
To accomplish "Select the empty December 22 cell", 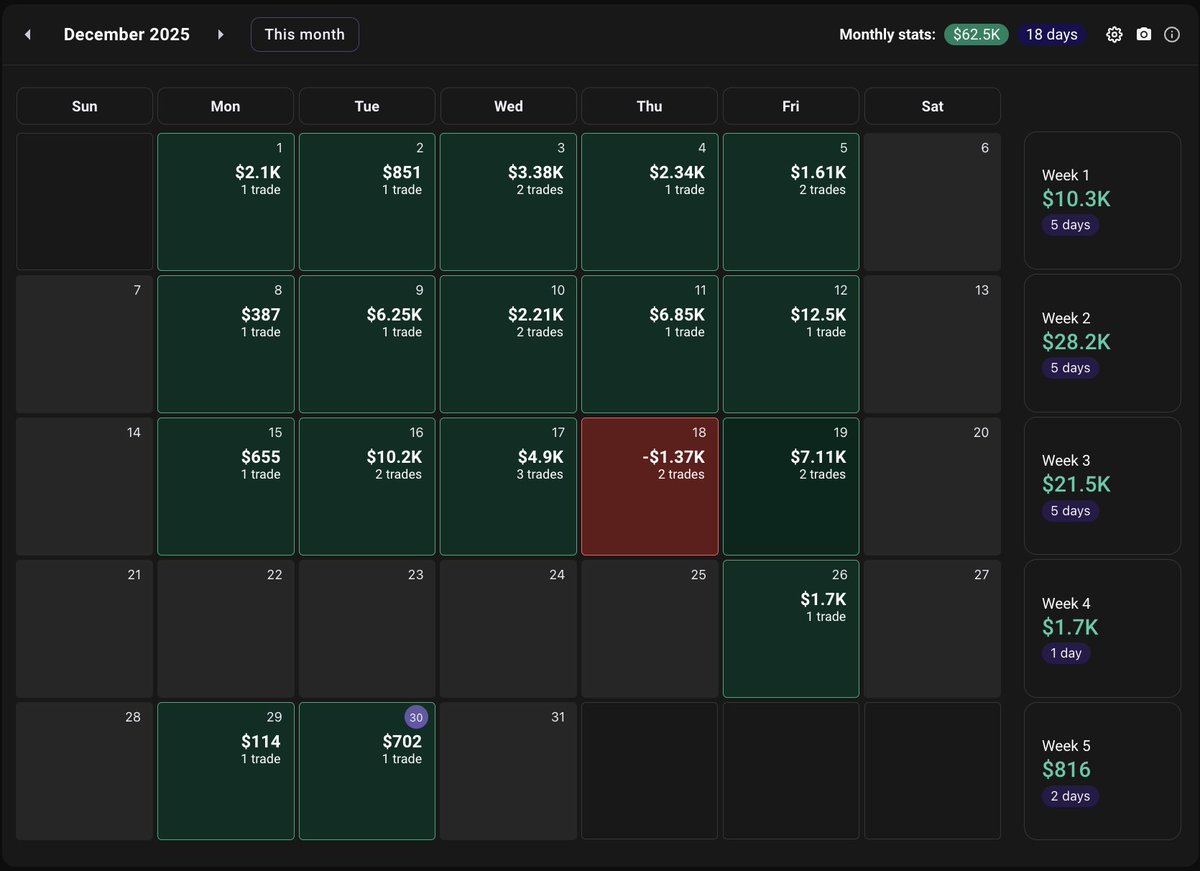I will click(x=226, y=629).
